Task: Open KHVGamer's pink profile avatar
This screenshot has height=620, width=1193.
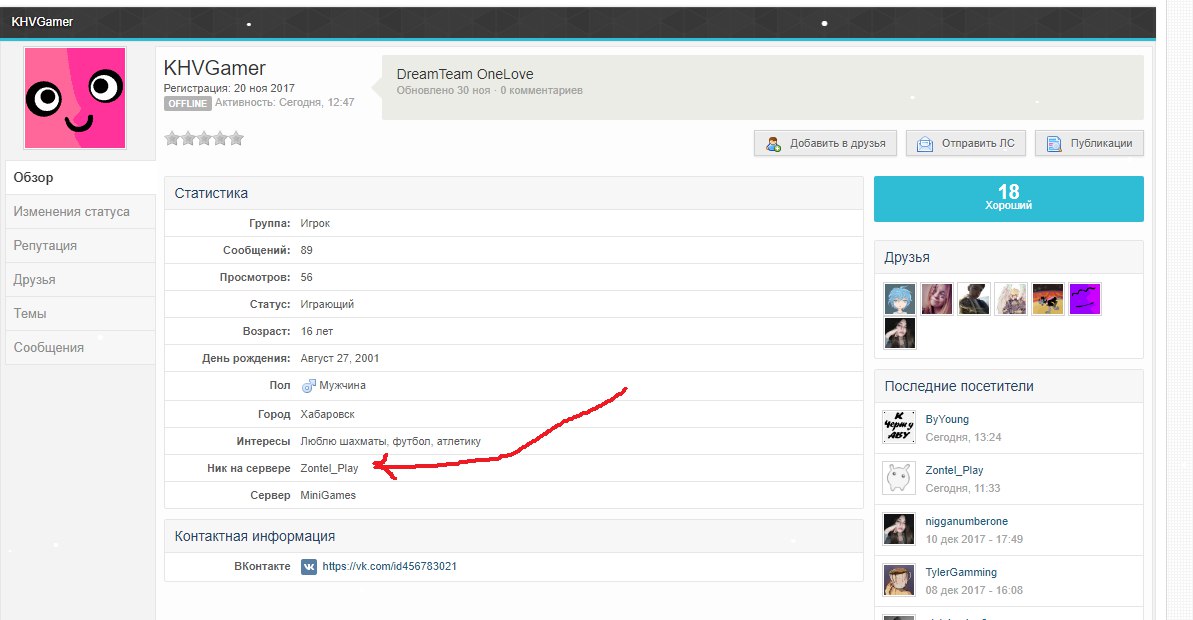Action: click(x=75, y=98)
